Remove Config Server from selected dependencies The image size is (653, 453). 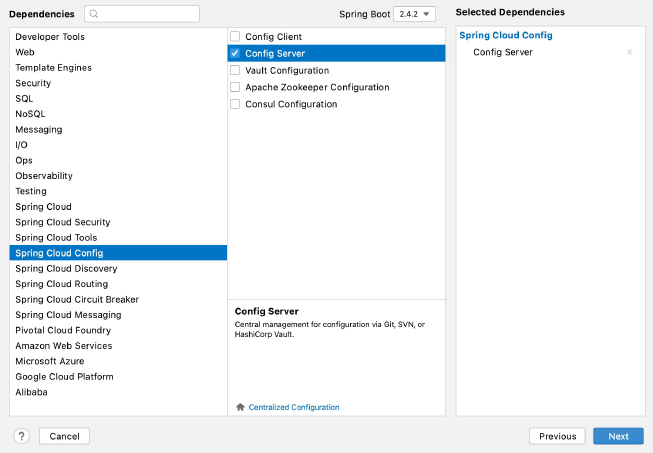(630, 52)
